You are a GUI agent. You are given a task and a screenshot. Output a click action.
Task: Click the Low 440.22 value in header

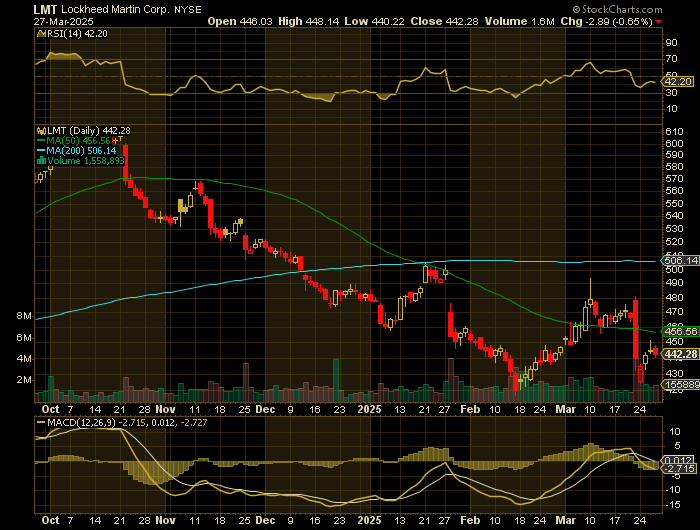click(374, 21)
